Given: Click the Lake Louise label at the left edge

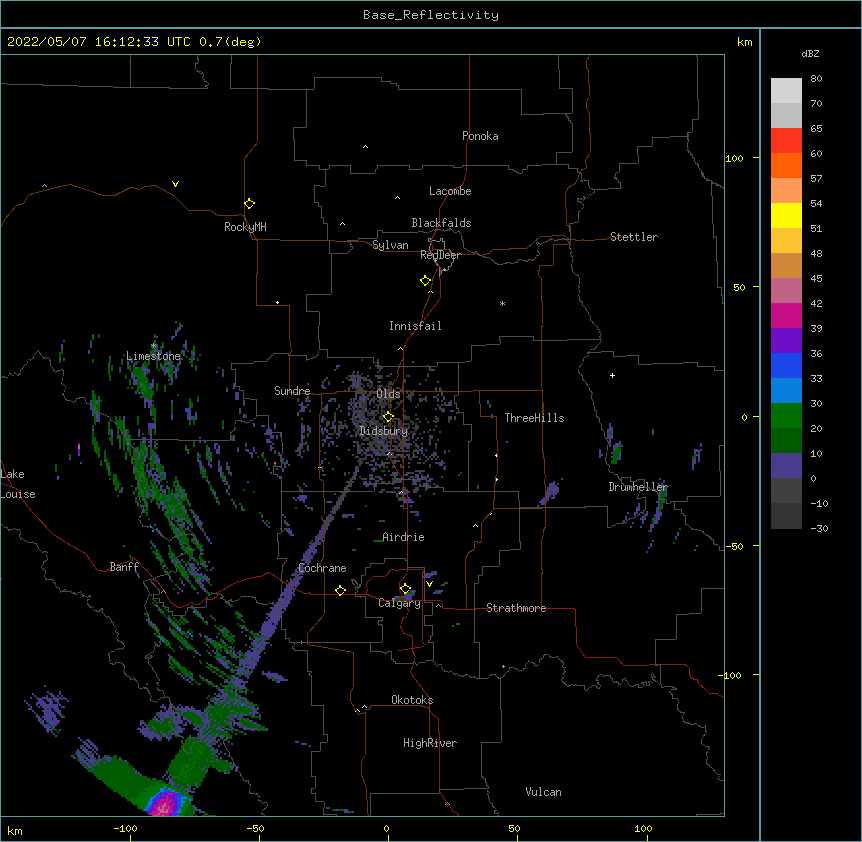Looking at the screenshot, I should (x=18, y=484).
